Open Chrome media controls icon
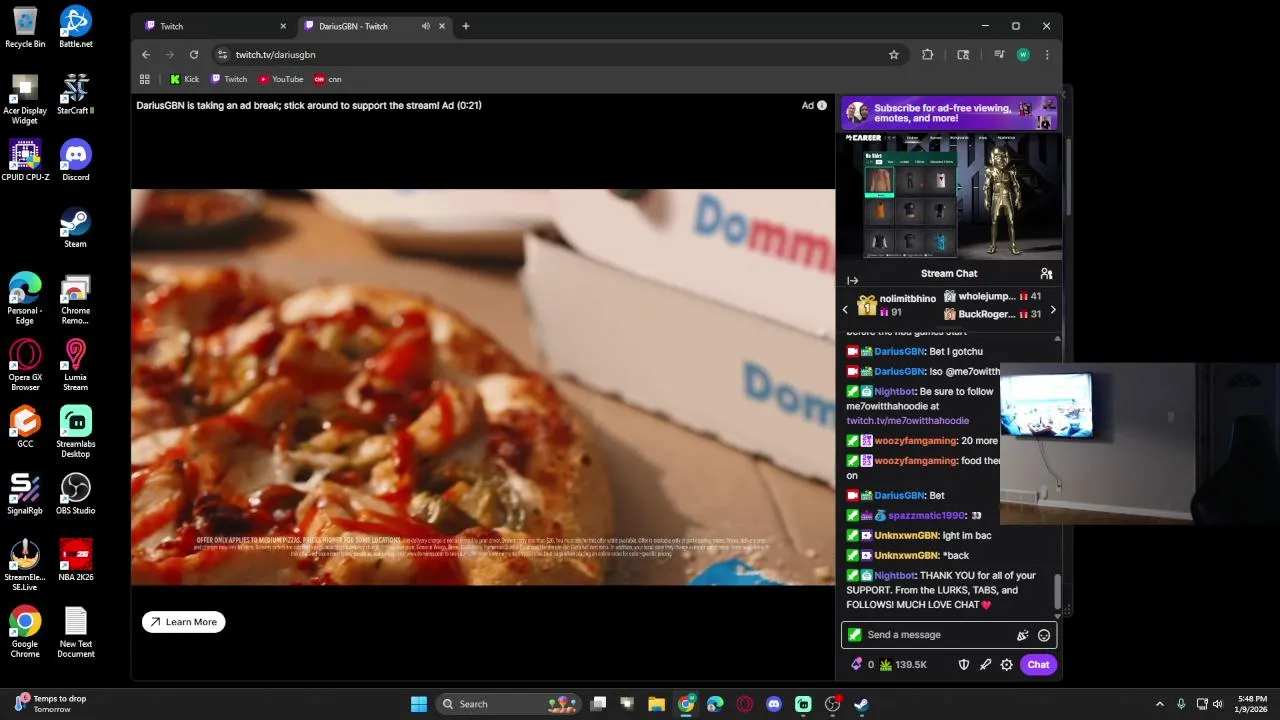The width and height of the screenshot is (1280, 720). click(998, 55)
